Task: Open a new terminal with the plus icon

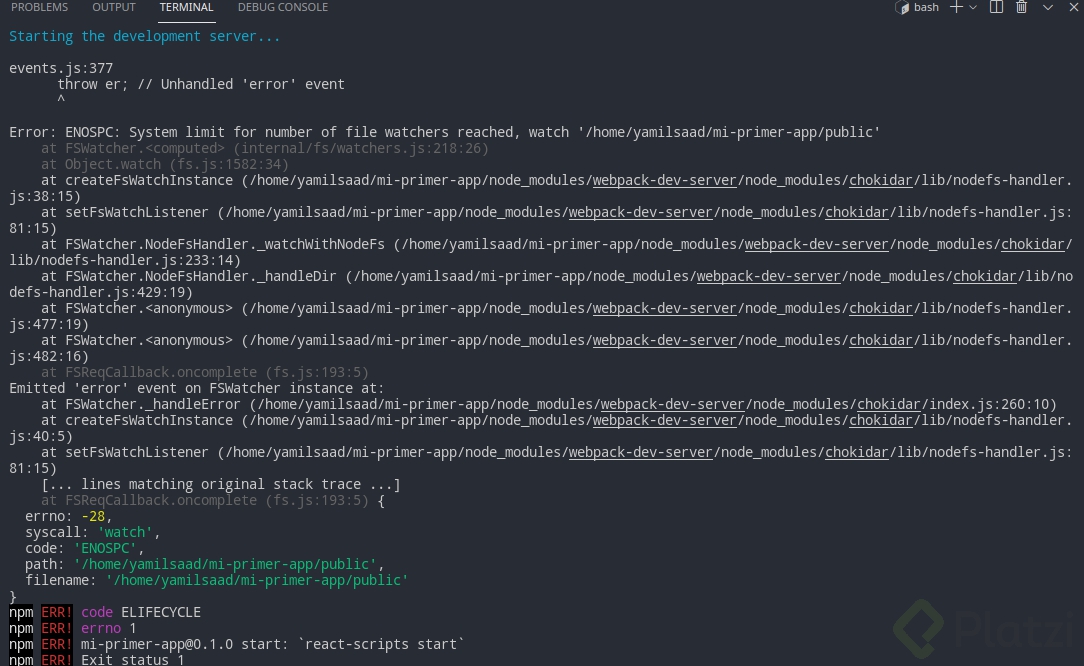Action: (956, 8)
